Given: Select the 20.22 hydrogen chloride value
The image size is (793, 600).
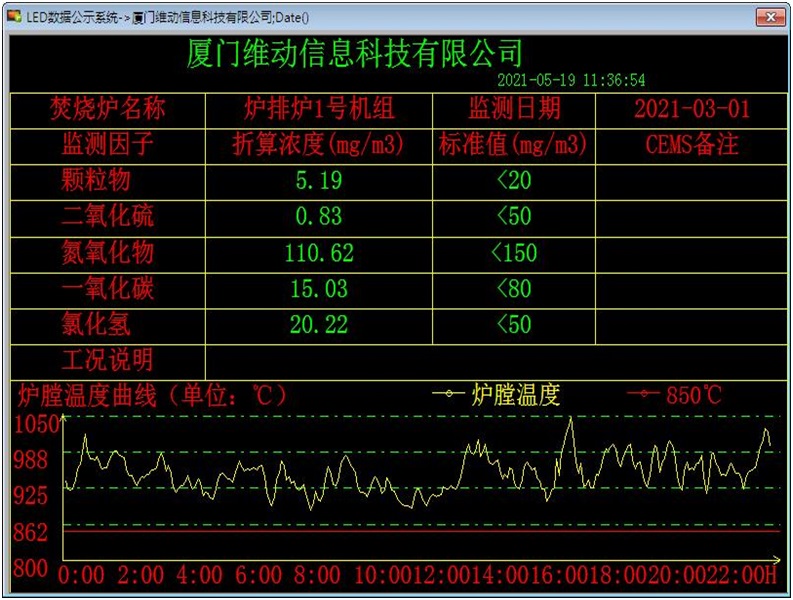Looking at the screenshot, I should coord(319,324).
